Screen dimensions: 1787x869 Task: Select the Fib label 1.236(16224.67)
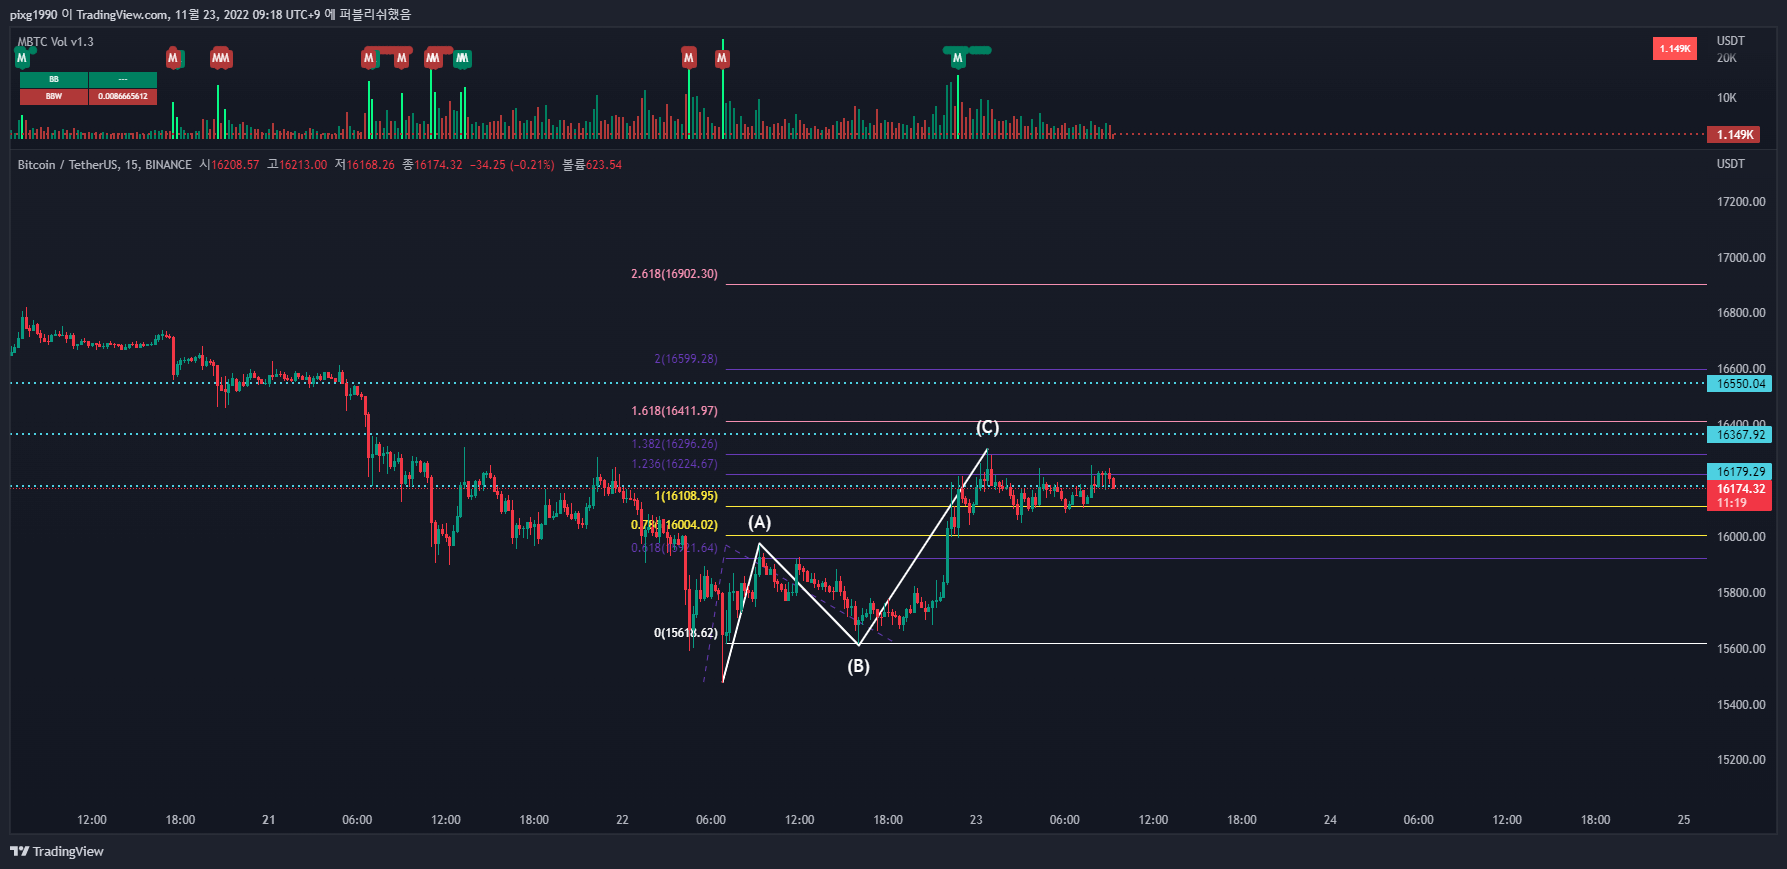[x=674, y=464]
